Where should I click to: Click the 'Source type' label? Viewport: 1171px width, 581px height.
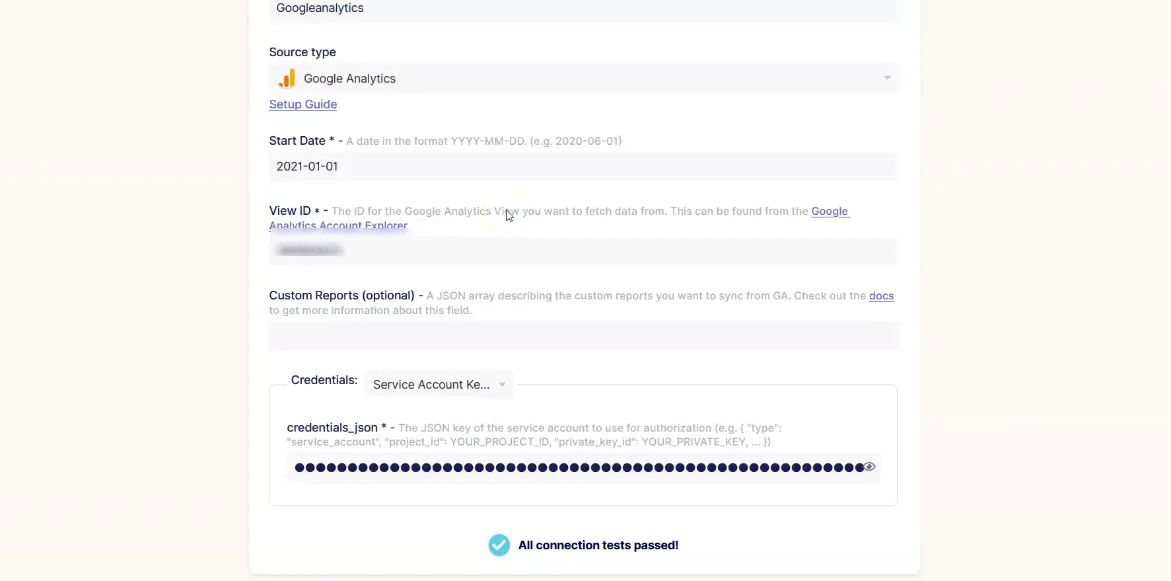coord(302,52)
